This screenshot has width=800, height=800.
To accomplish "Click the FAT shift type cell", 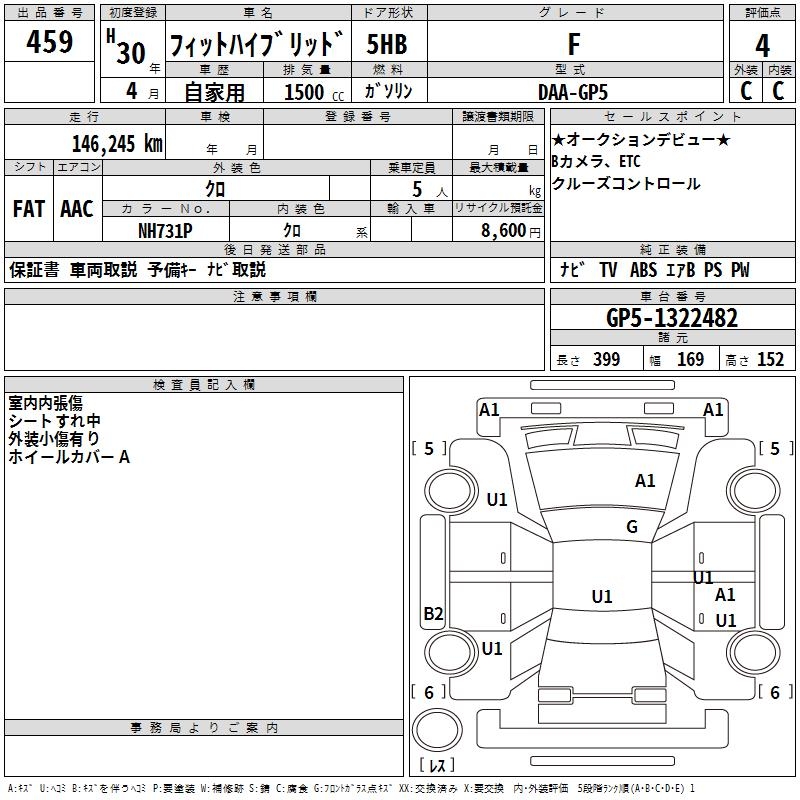I will (28, 209).
